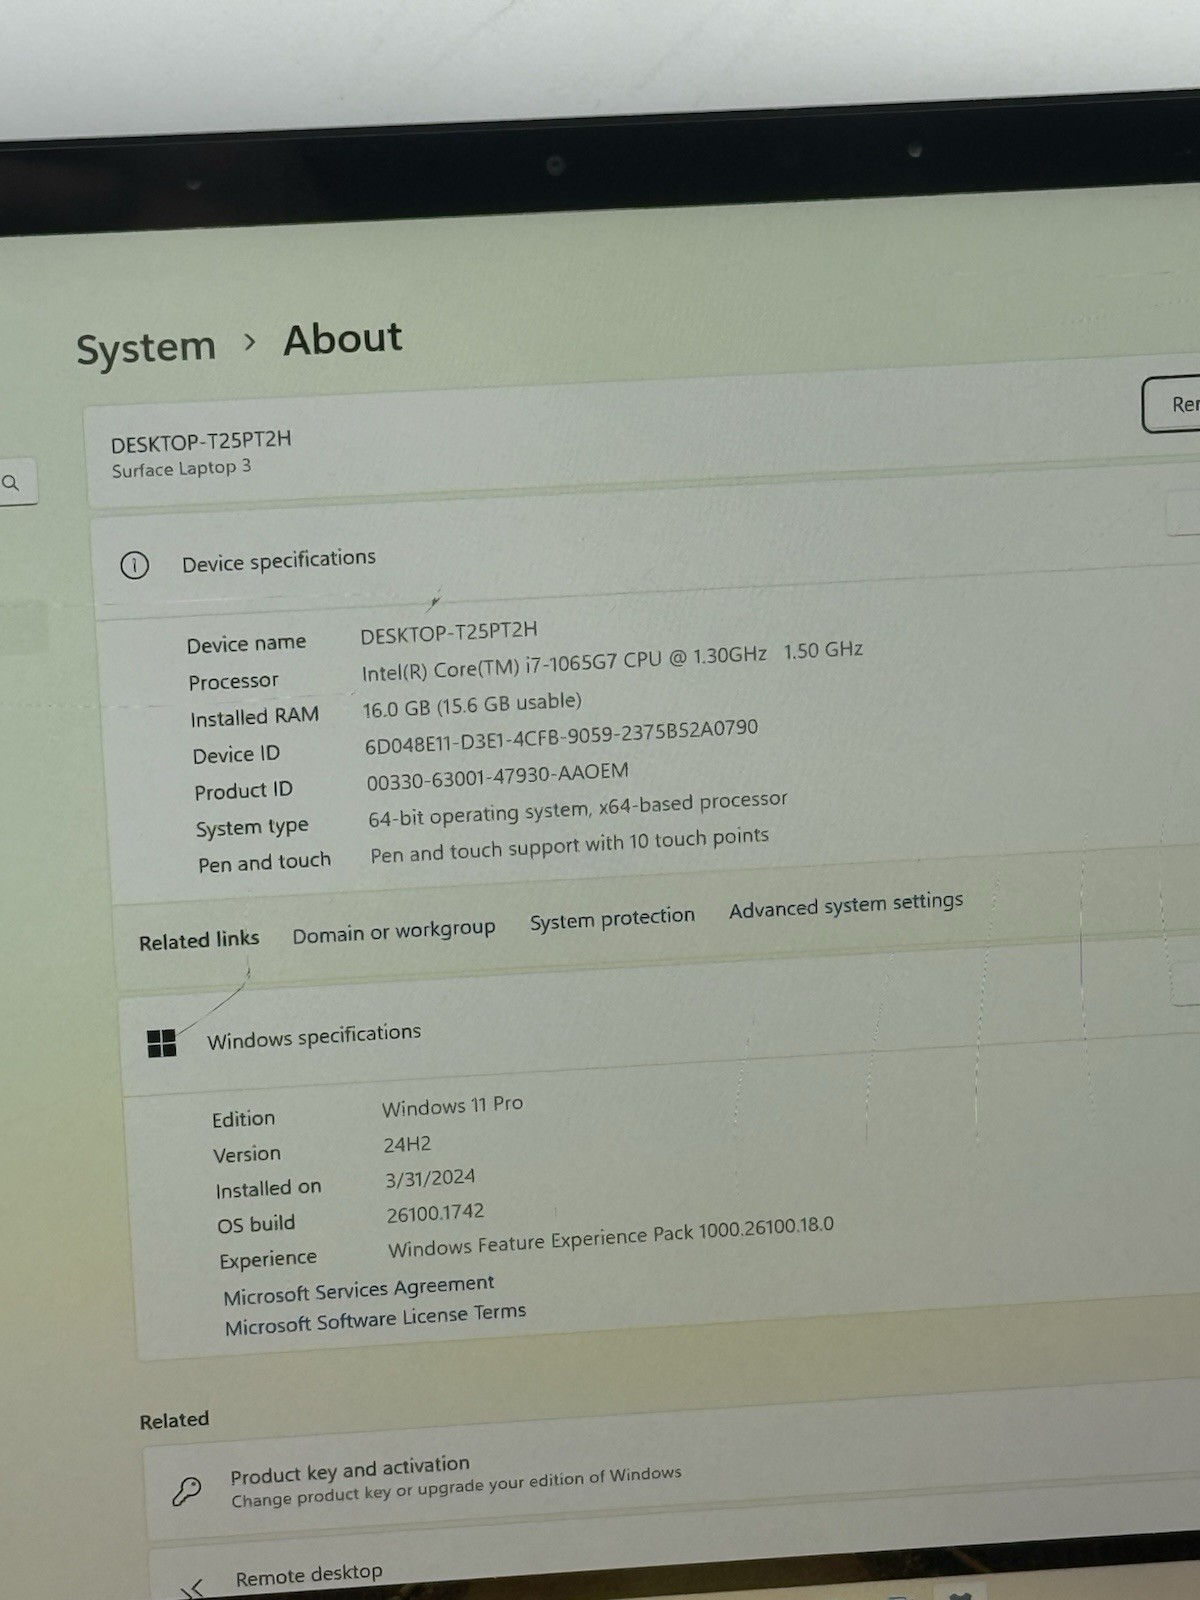Select the OS build 26100.1742 value
This screenshot has height=1600, width=1200.
point(435,1213)
